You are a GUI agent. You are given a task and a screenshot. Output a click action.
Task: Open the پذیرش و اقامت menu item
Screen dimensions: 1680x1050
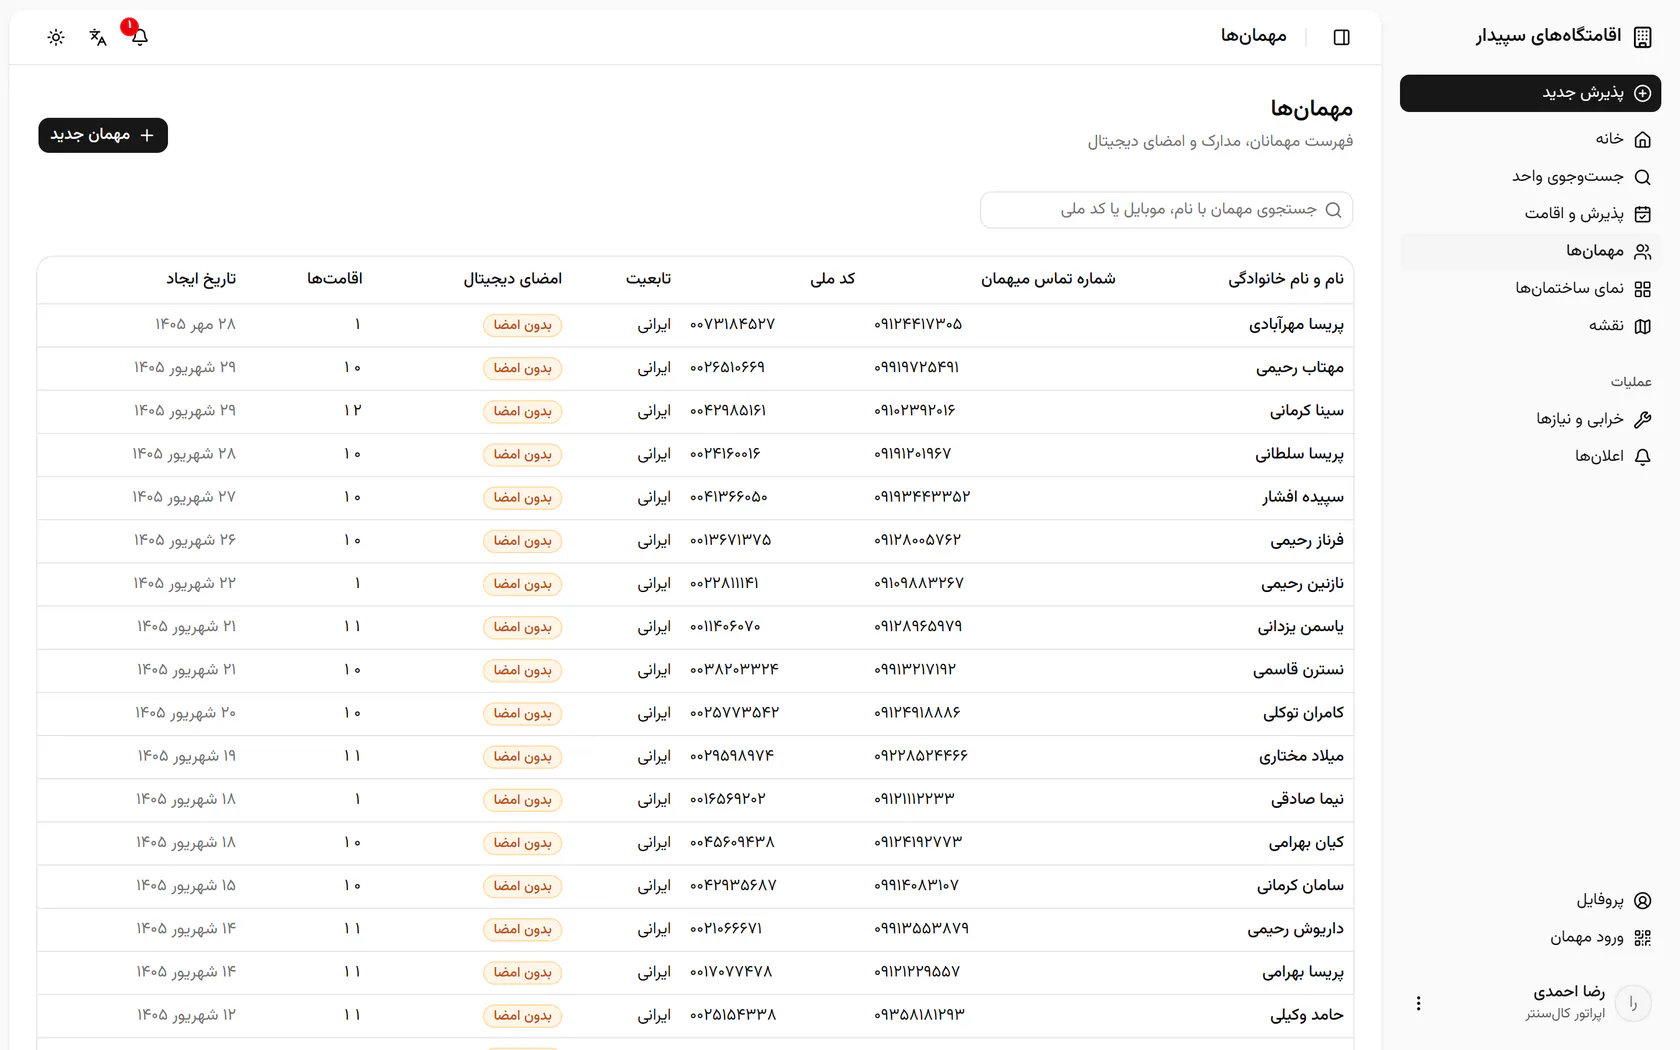coord(1530,214)
